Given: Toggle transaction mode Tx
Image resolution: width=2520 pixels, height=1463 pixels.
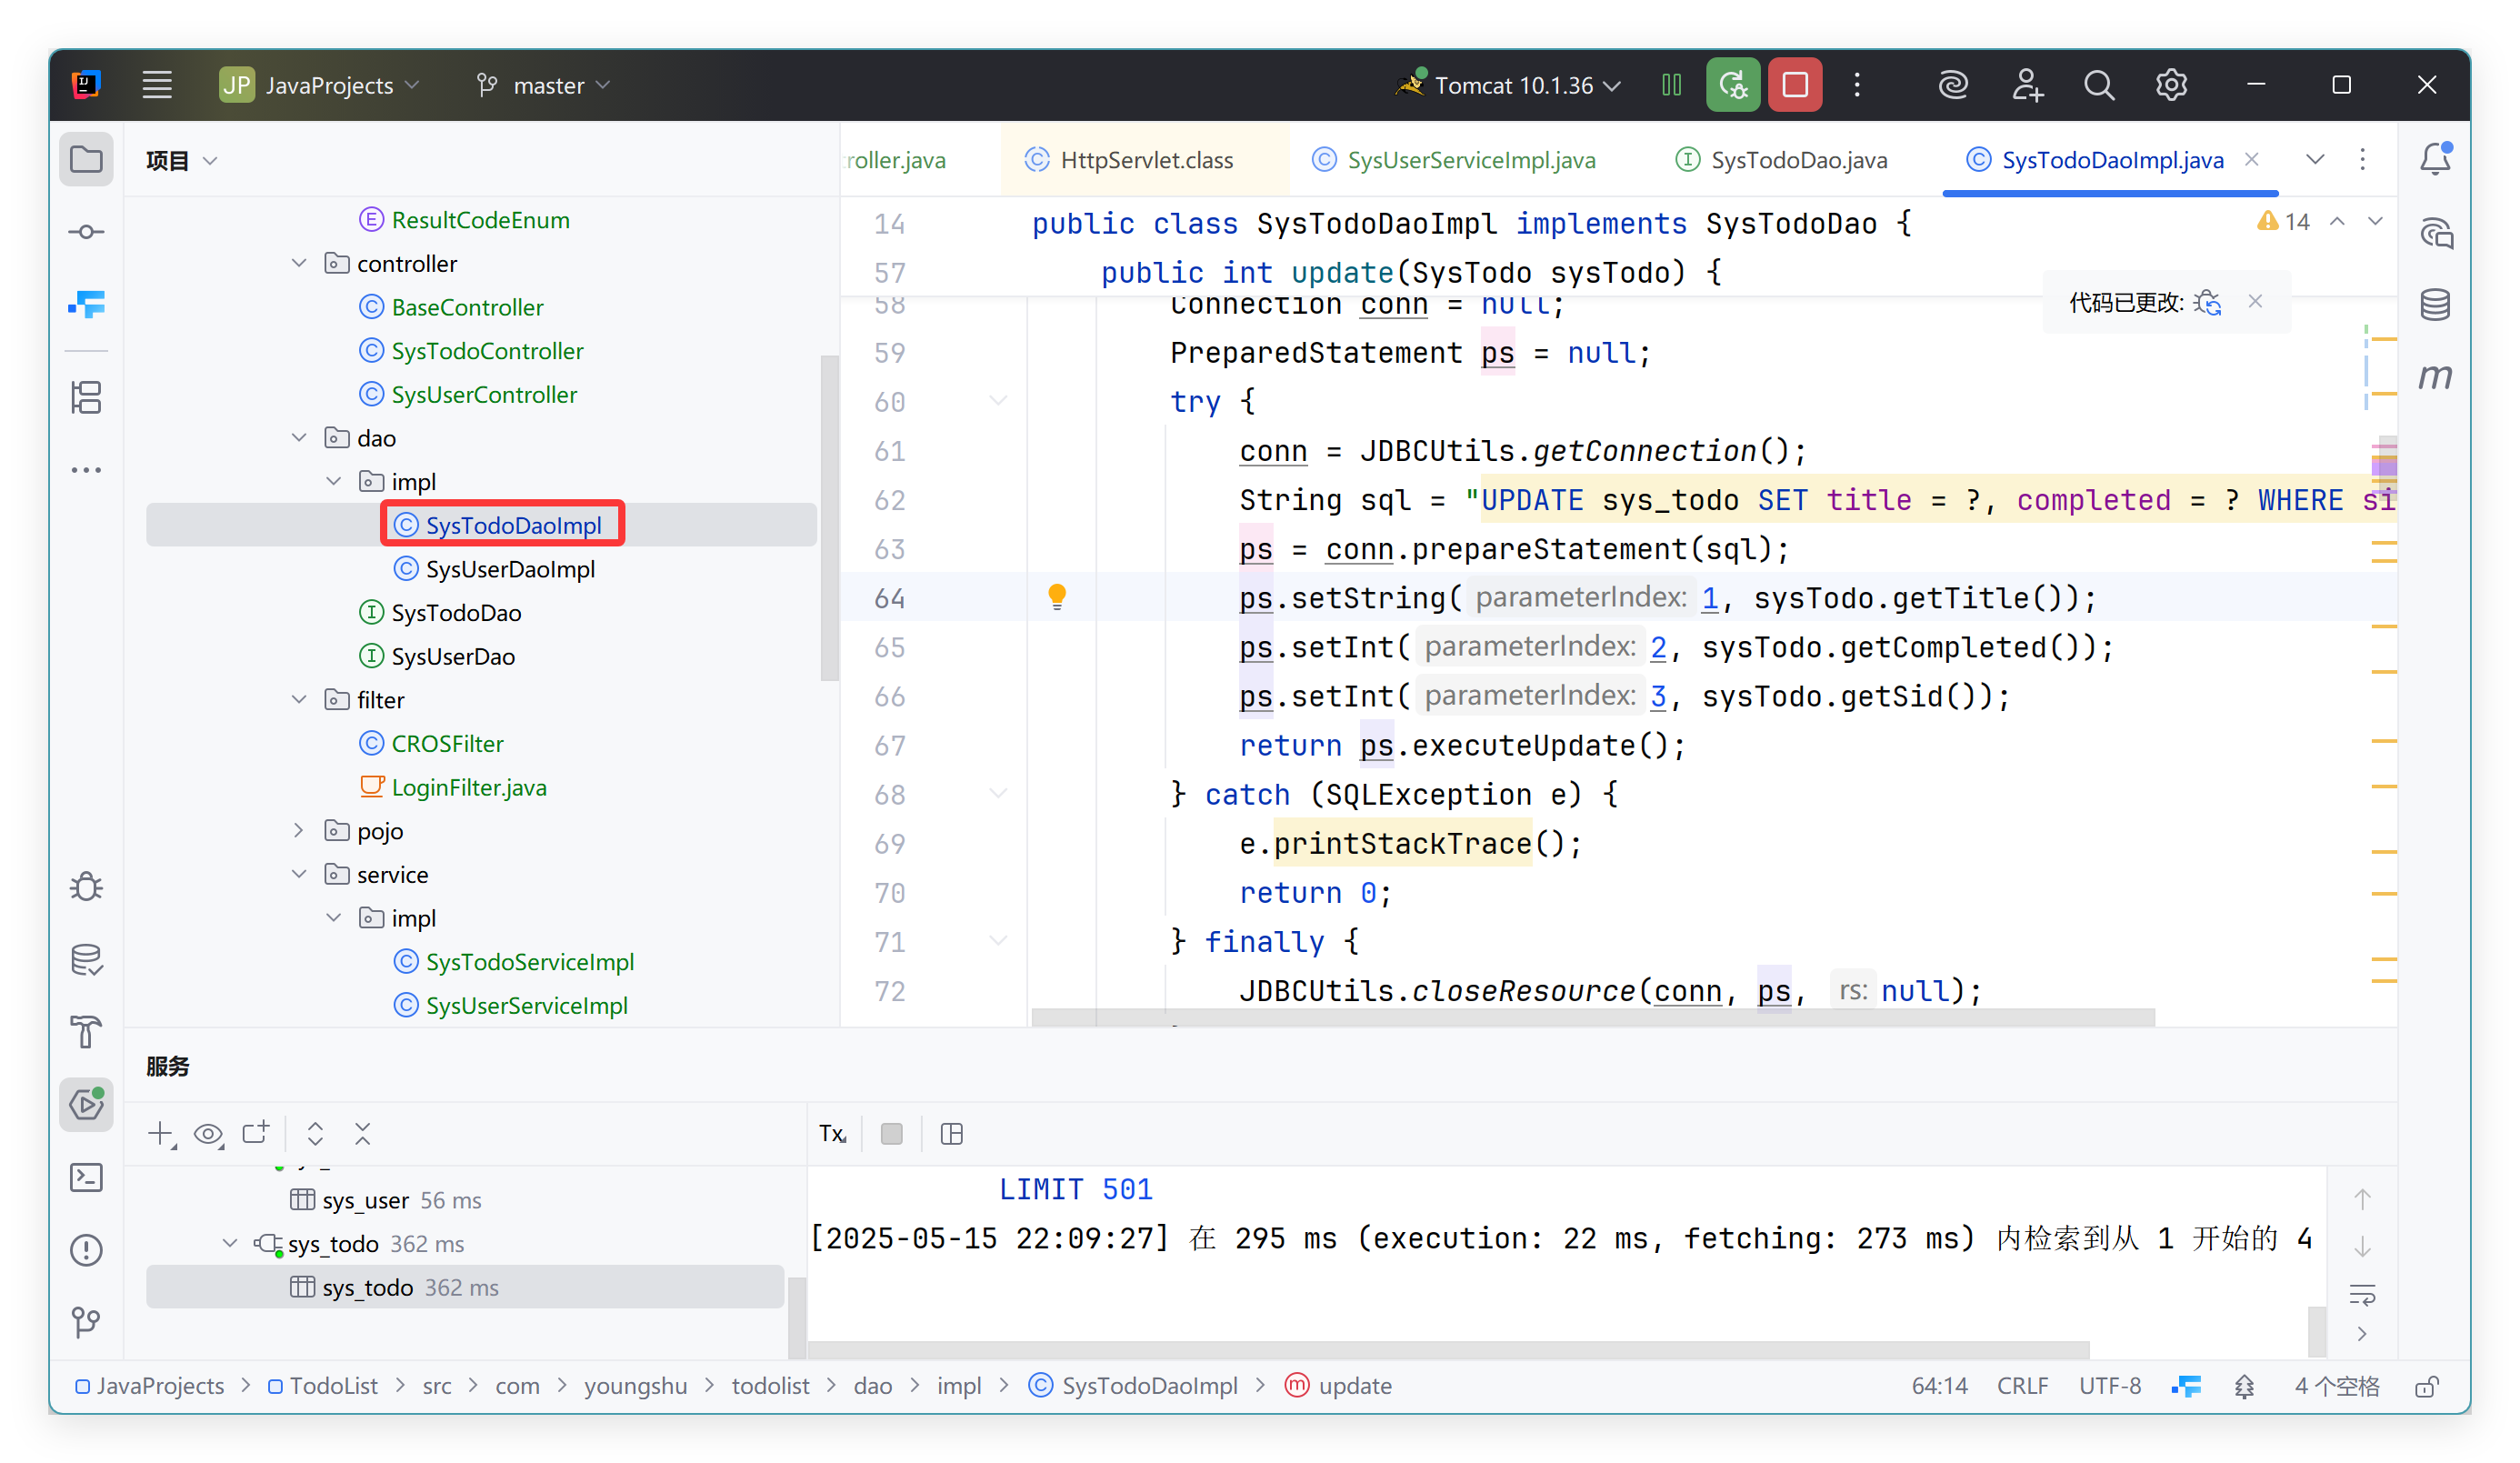Looking at the screenshot, I should (832, 1134).
